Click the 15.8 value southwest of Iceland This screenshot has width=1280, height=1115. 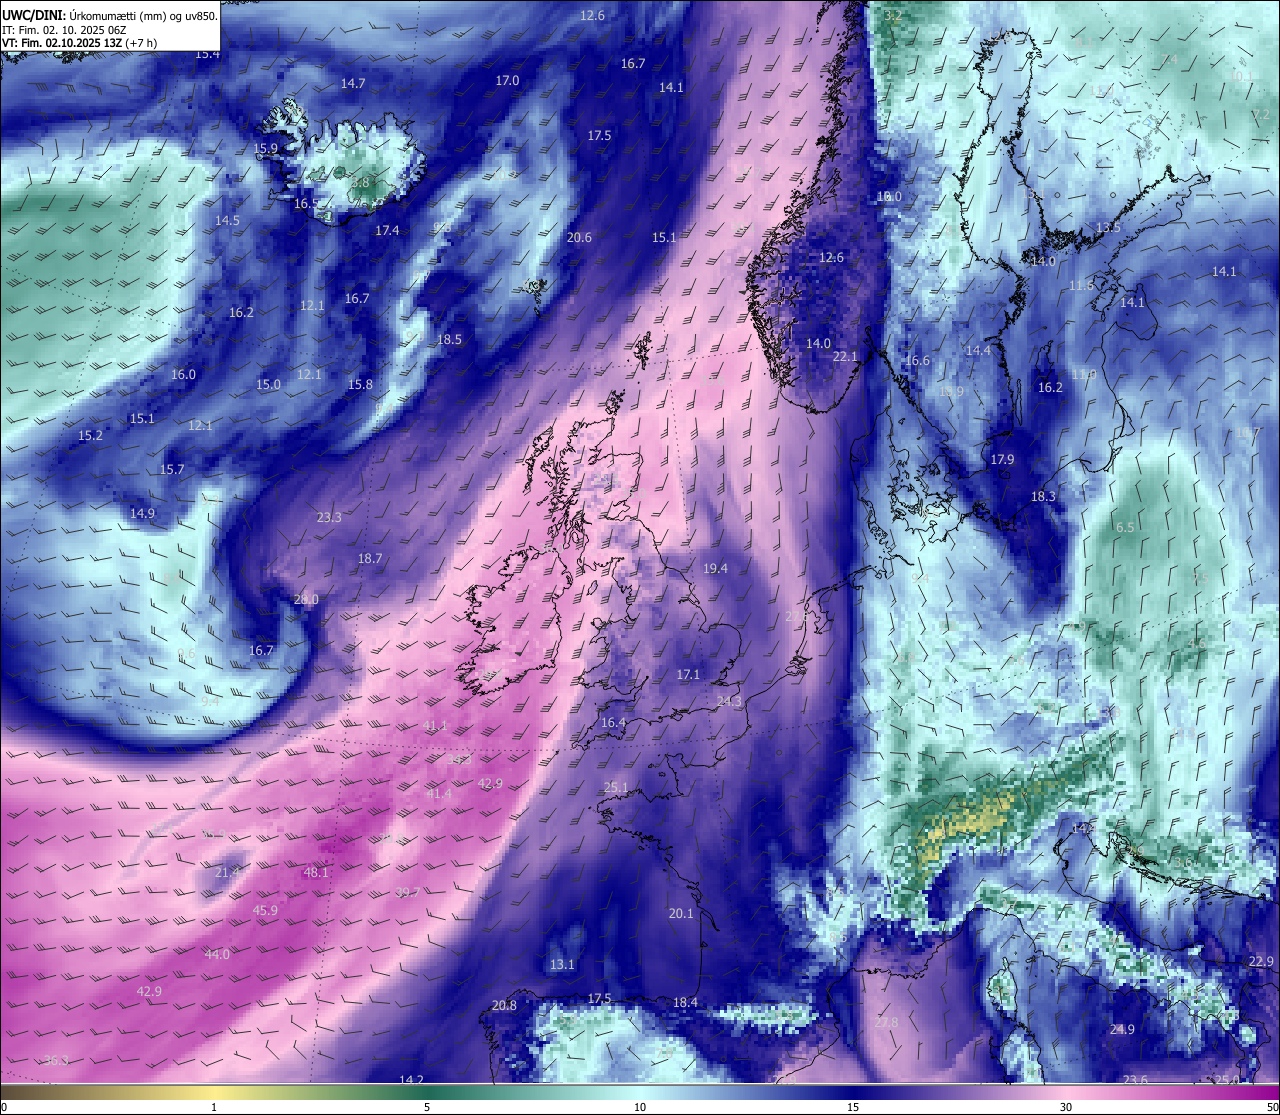[x=360, y=384]
